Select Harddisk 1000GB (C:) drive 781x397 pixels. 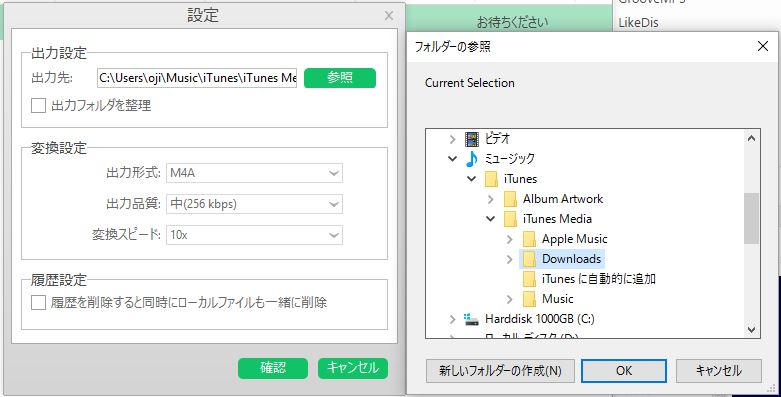[539, 319]
